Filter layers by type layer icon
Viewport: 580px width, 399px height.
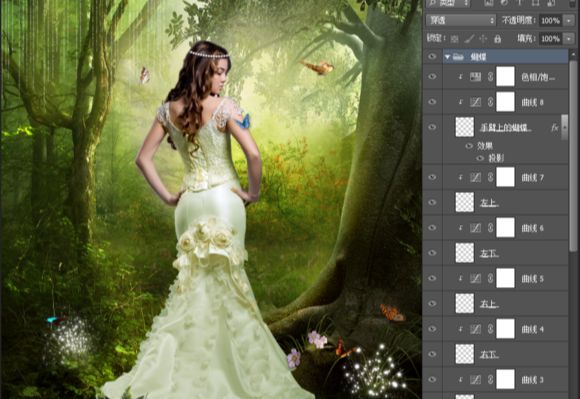(x=519, y=3)
